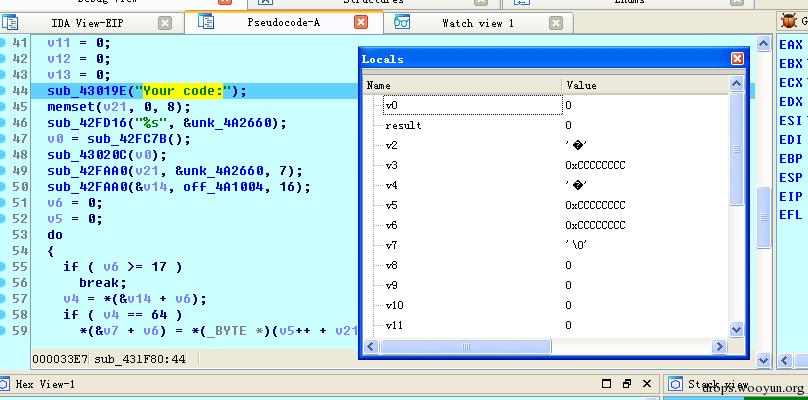Close the Locals window
This screenshot has width=808, height=400.
737,59
